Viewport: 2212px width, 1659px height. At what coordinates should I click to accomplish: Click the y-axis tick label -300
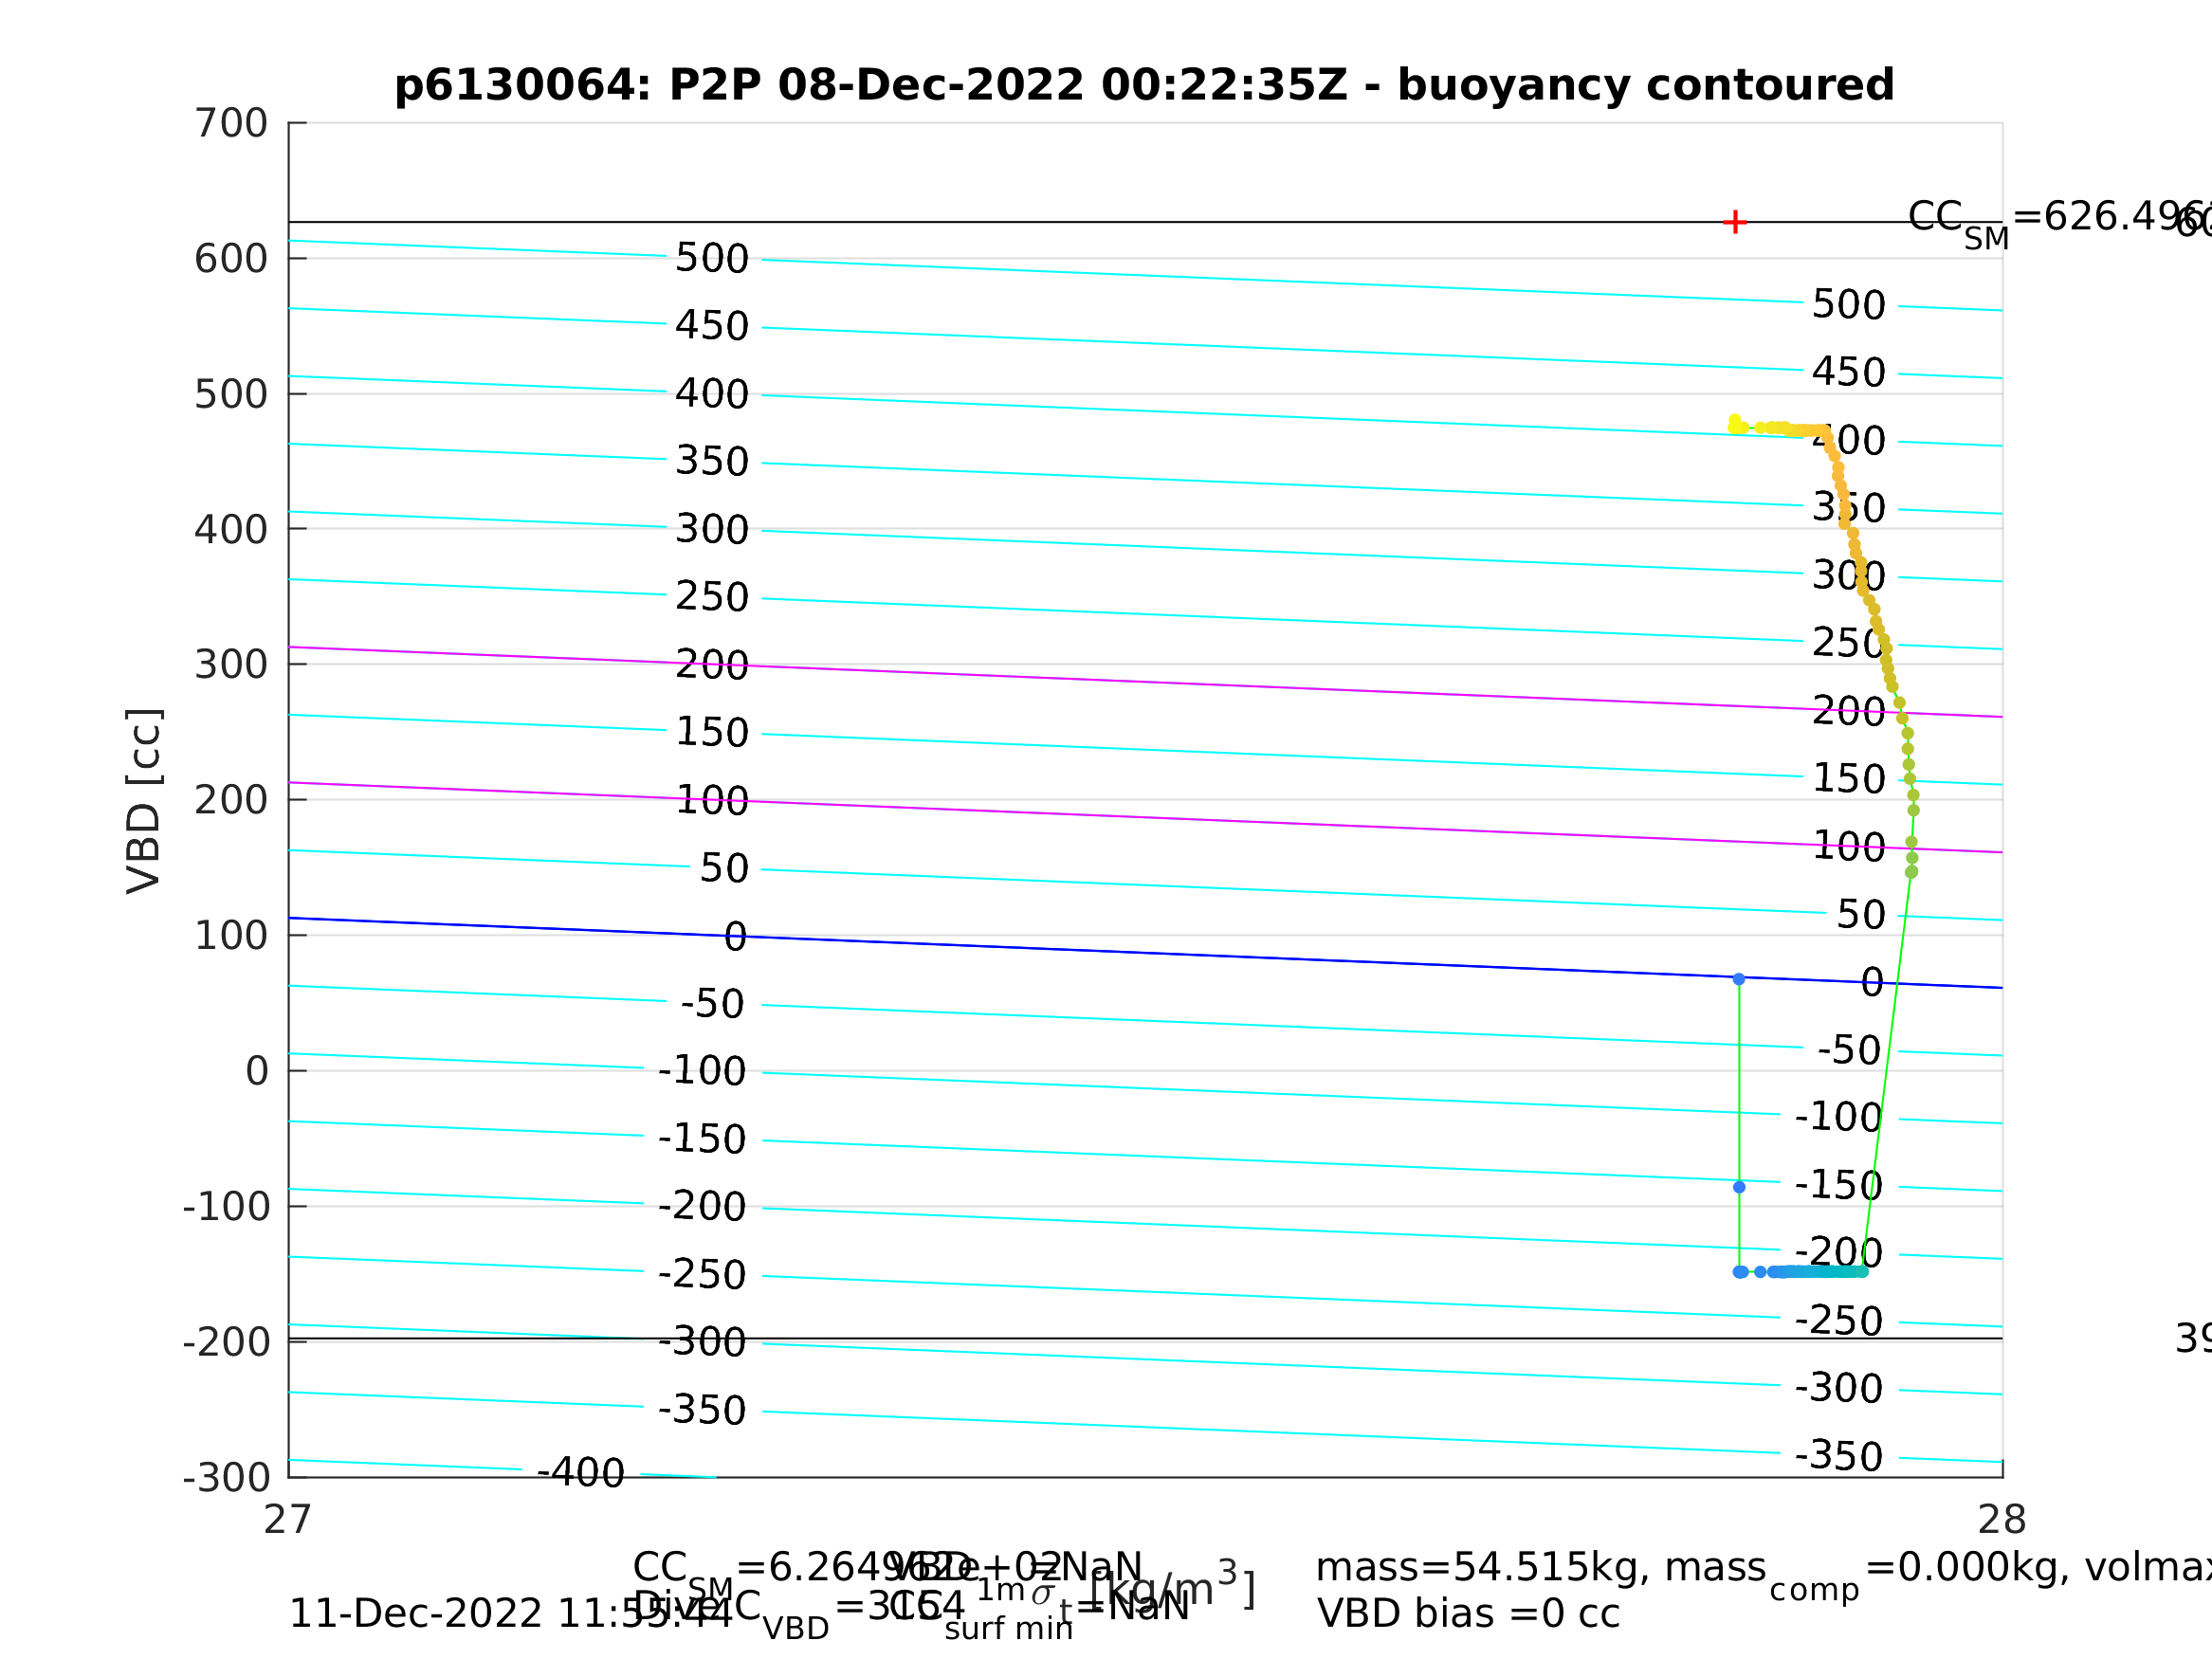(226, 1477)
